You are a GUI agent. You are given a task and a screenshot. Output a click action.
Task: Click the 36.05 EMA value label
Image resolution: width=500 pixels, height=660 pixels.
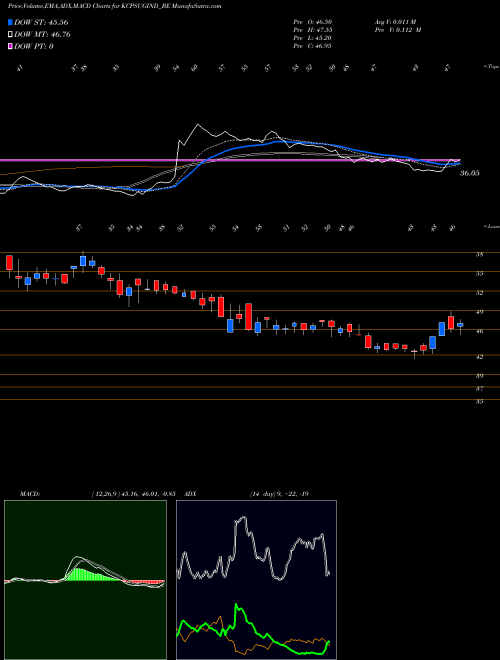tap(469, 173)
